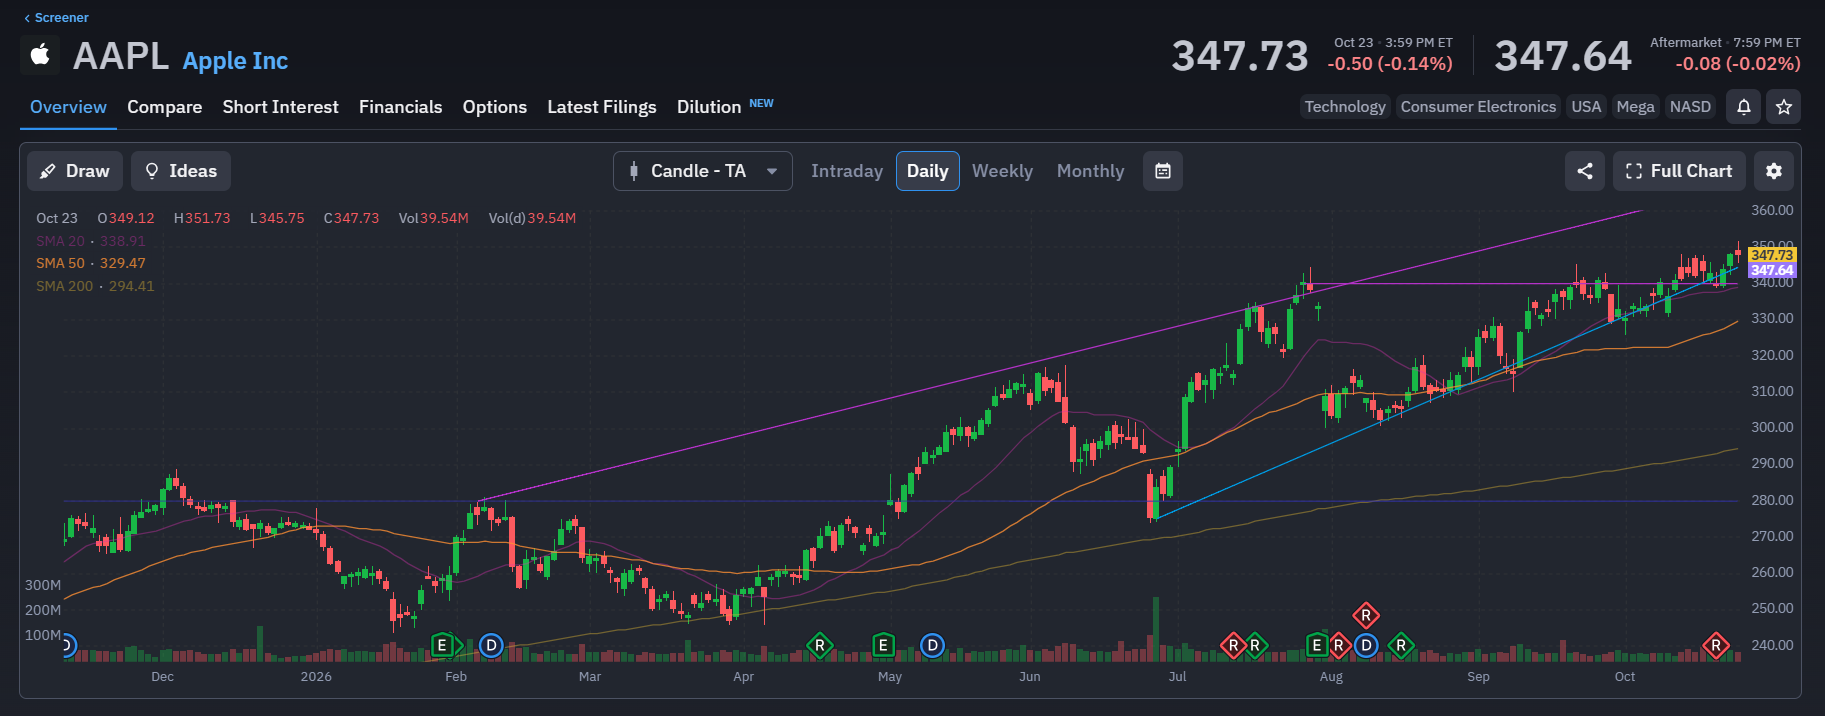
Task: Open the May earnings E marker
Action: 883,646
